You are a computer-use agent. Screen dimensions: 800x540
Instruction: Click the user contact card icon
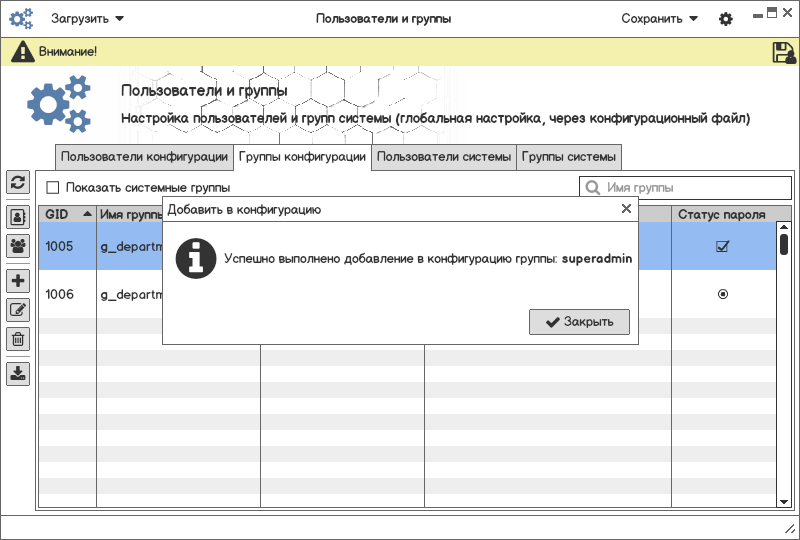[18, 216]
